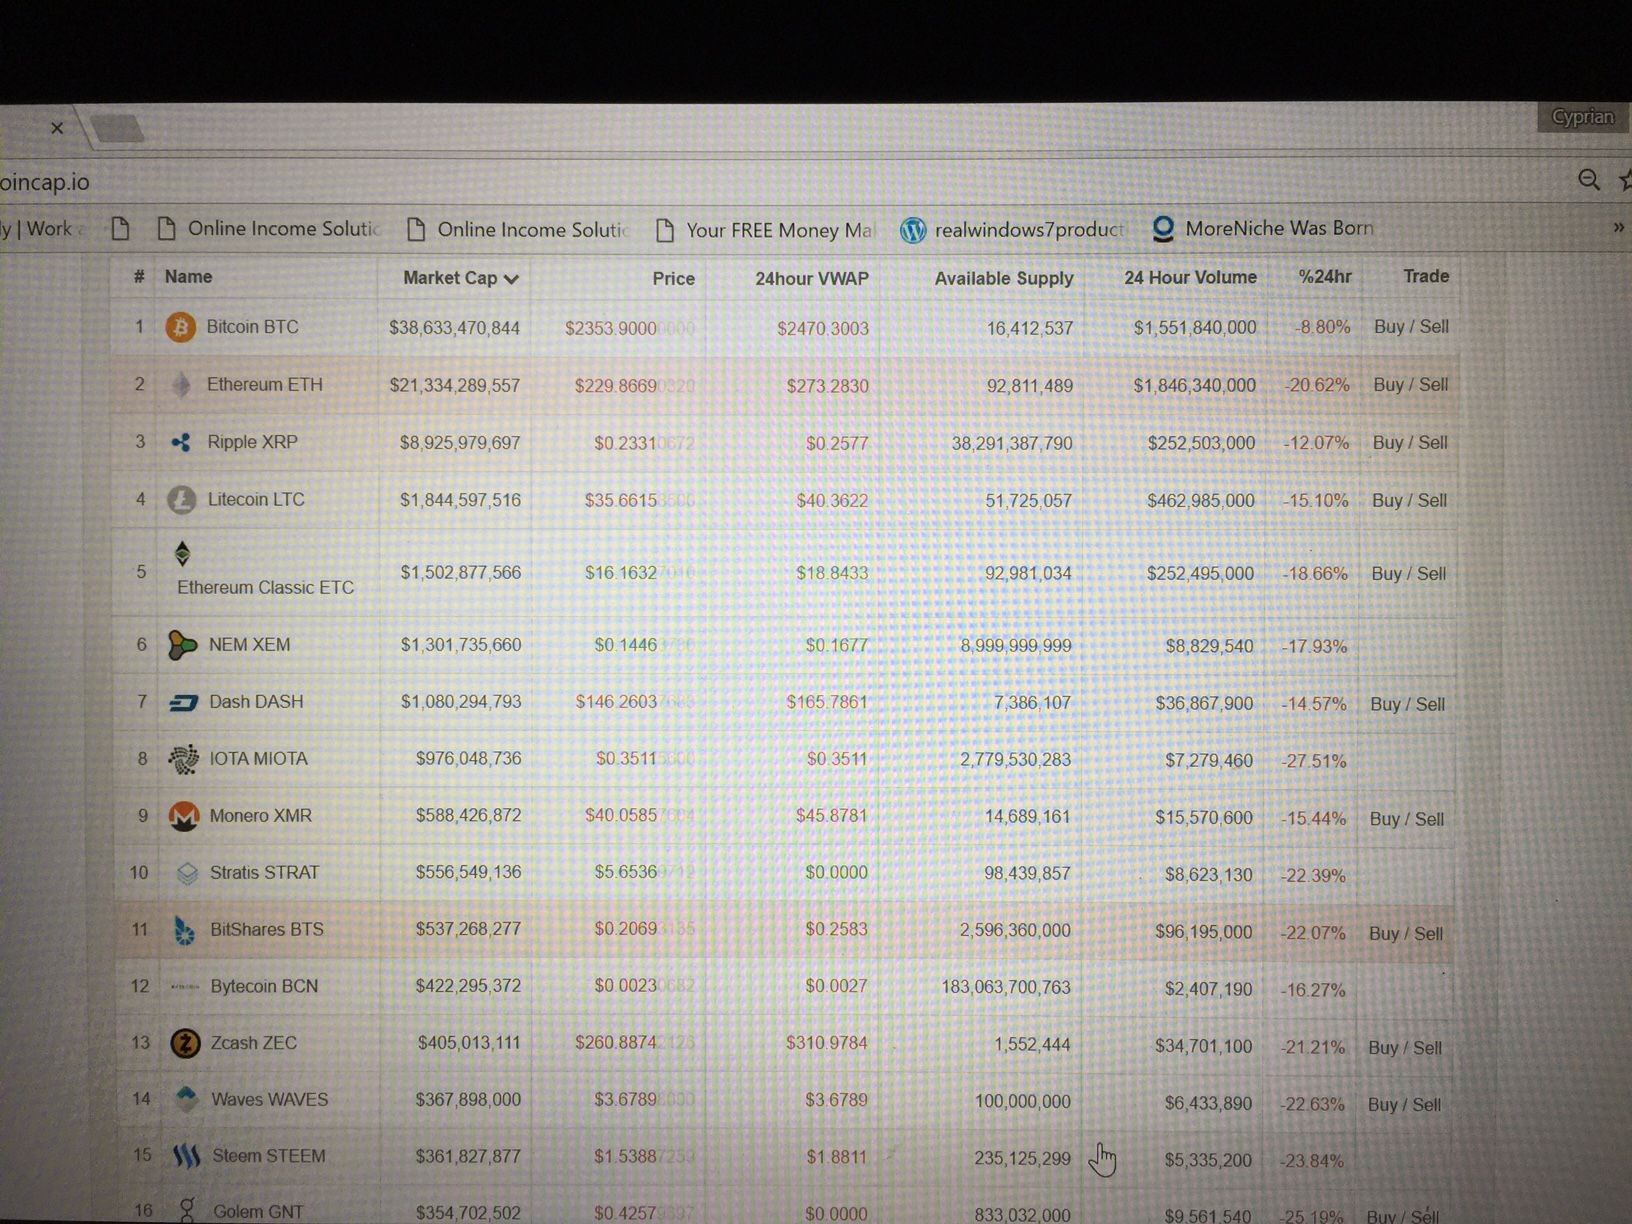Click the Monero XMR logo icon

click(184, 817)
